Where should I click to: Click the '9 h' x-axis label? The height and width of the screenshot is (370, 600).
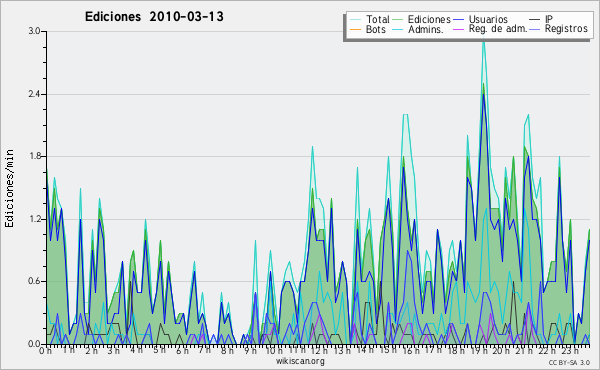[x=250, y=350]
